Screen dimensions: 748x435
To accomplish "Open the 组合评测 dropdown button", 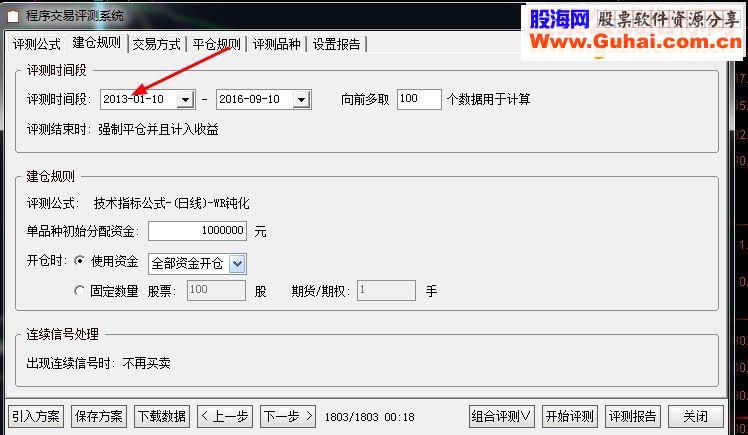I will [x=502, y=416].
